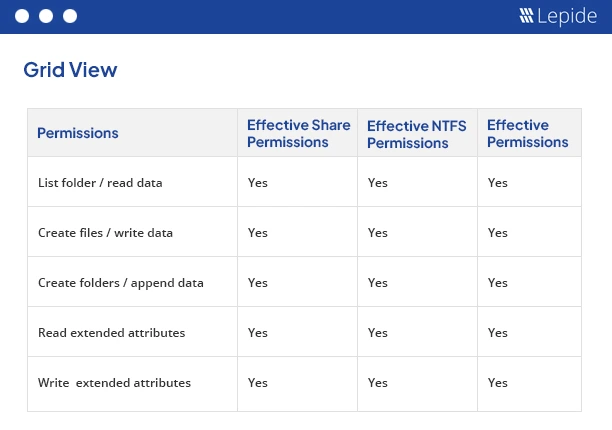The width and height of the screenshot is (612, 430).
Task: Click Share Yes value for List folder
Action: point(258,183)
